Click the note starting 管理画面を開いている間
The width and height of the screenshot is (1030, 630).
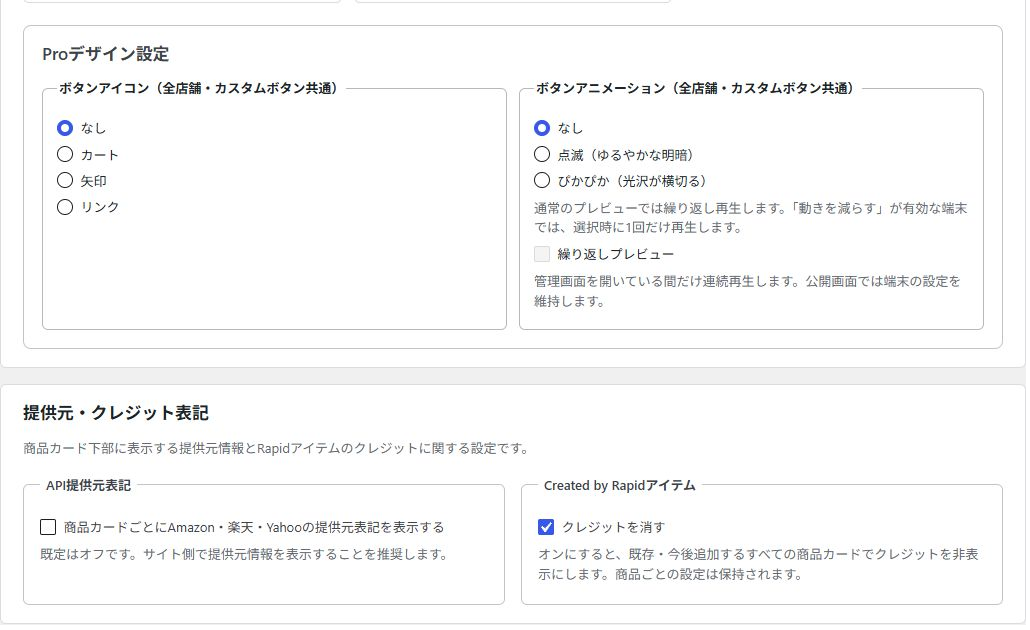tap(747, 291)
